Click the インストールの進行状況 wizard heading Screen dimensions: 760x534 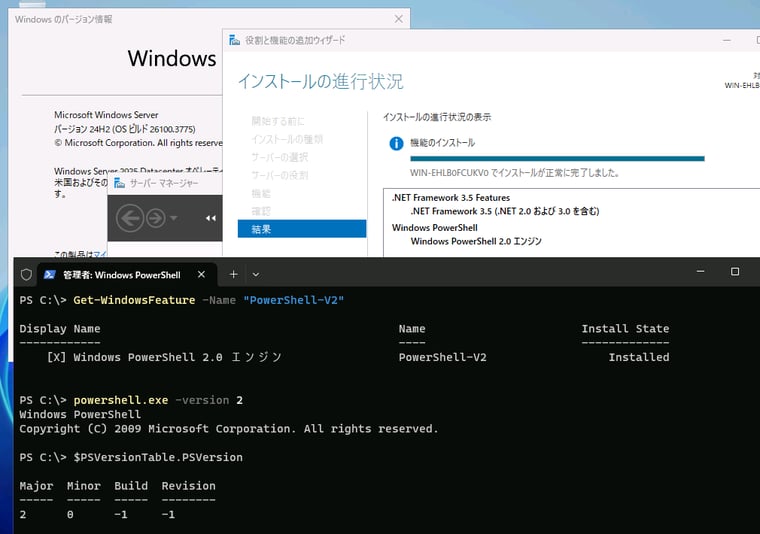(x=320, y=81)
